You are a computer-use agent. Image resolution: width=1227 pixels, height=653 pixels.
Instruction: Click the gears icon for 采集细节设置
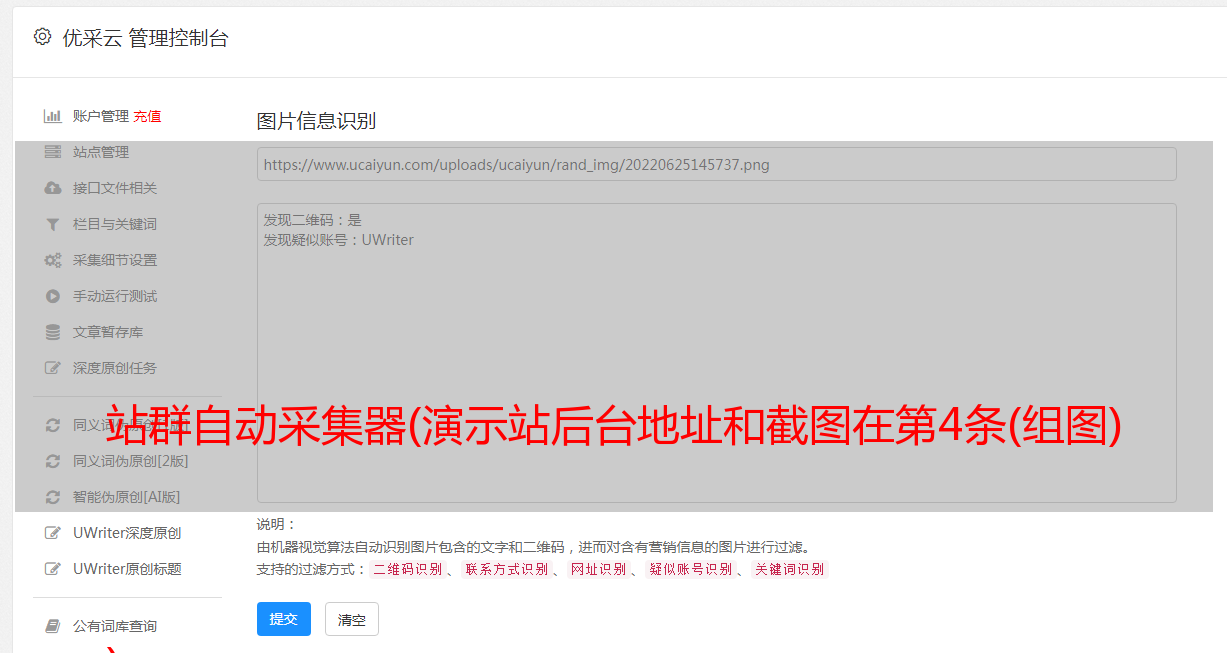(53, 260)
